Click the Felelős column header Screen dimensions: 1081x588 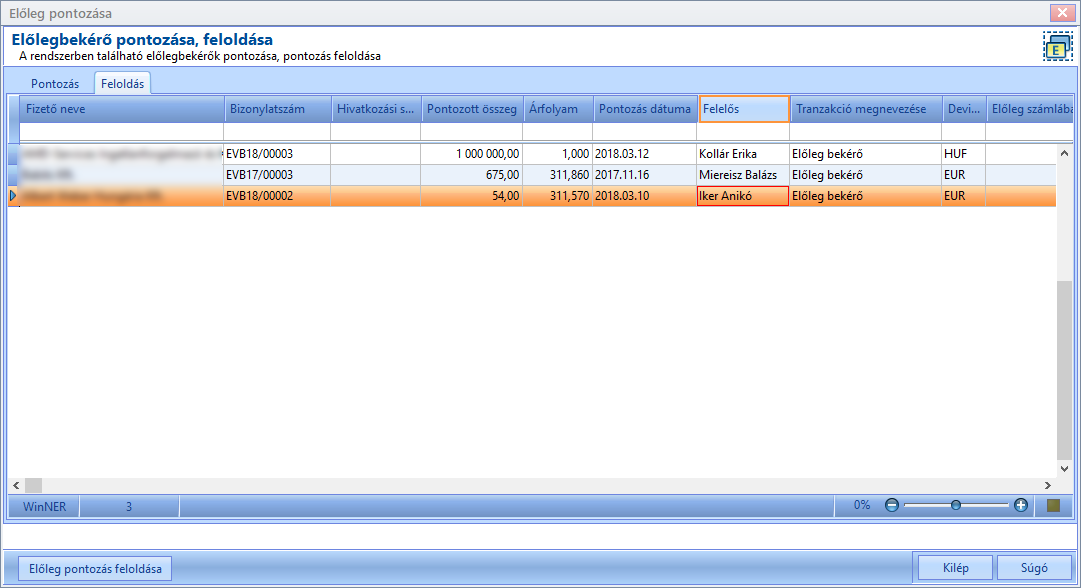coord(744,109)
